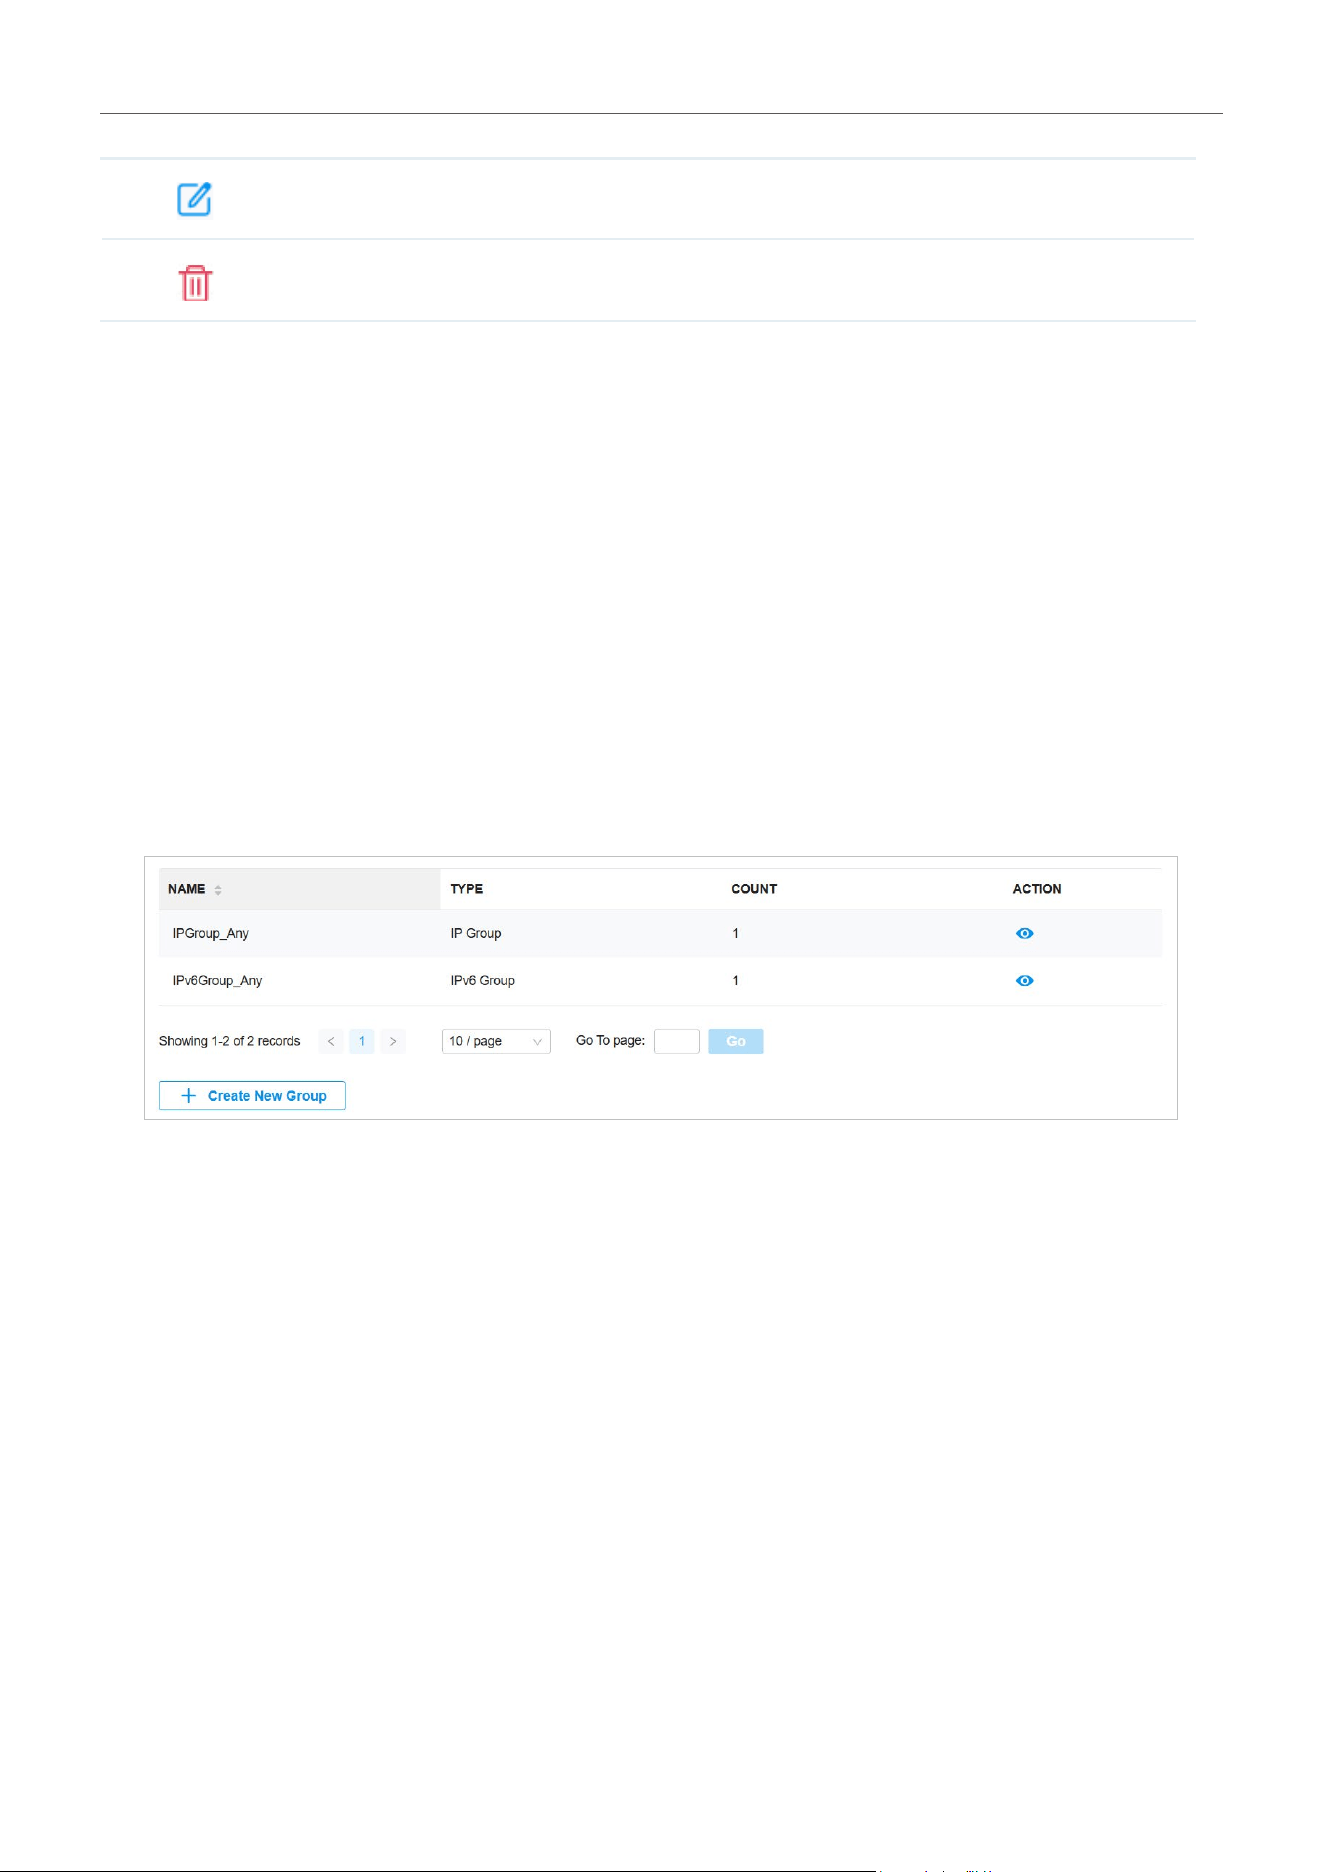Image resolution: width=1324 pixels, height=1872 pixels.
Task: Click the blue edit pencil icon
Action: point(194,199)
